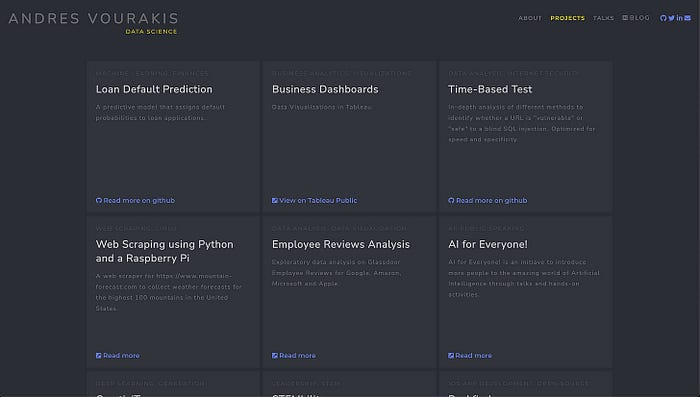
Task: Click the AI for Everyone! title
Action: click(x=488, y=244)
